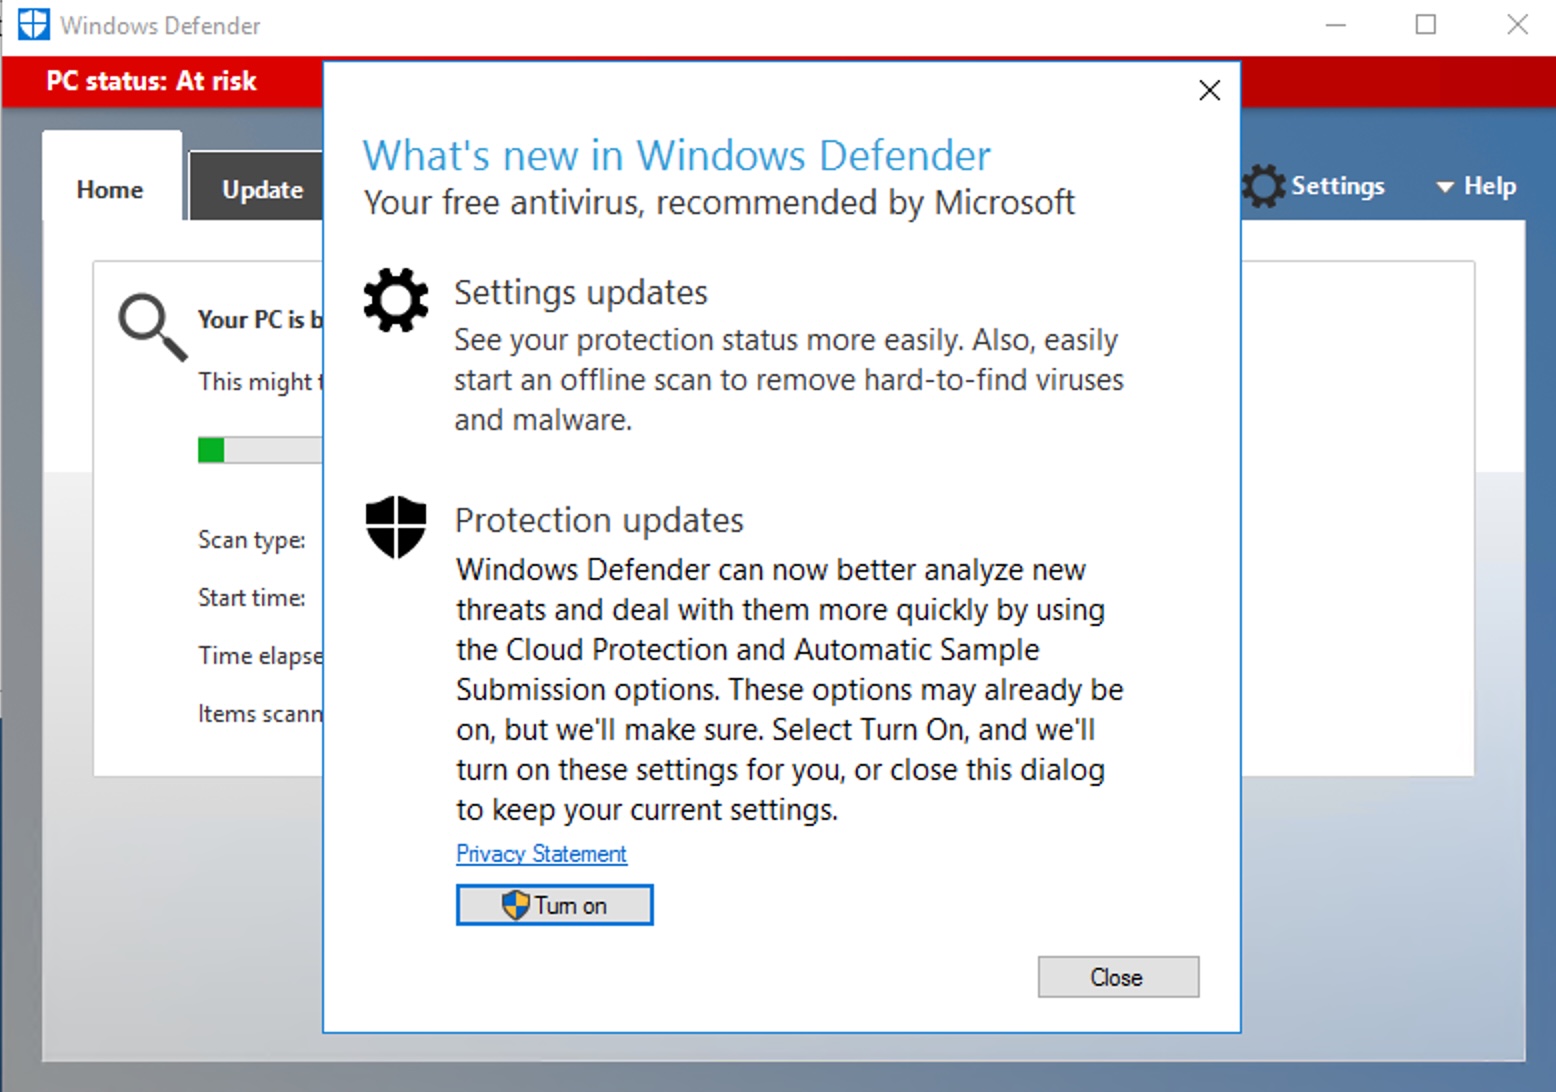The height and width of the screenshot is (1092, 1556).
Task: Click the 'Settings updates' heading
Action: 581,293
